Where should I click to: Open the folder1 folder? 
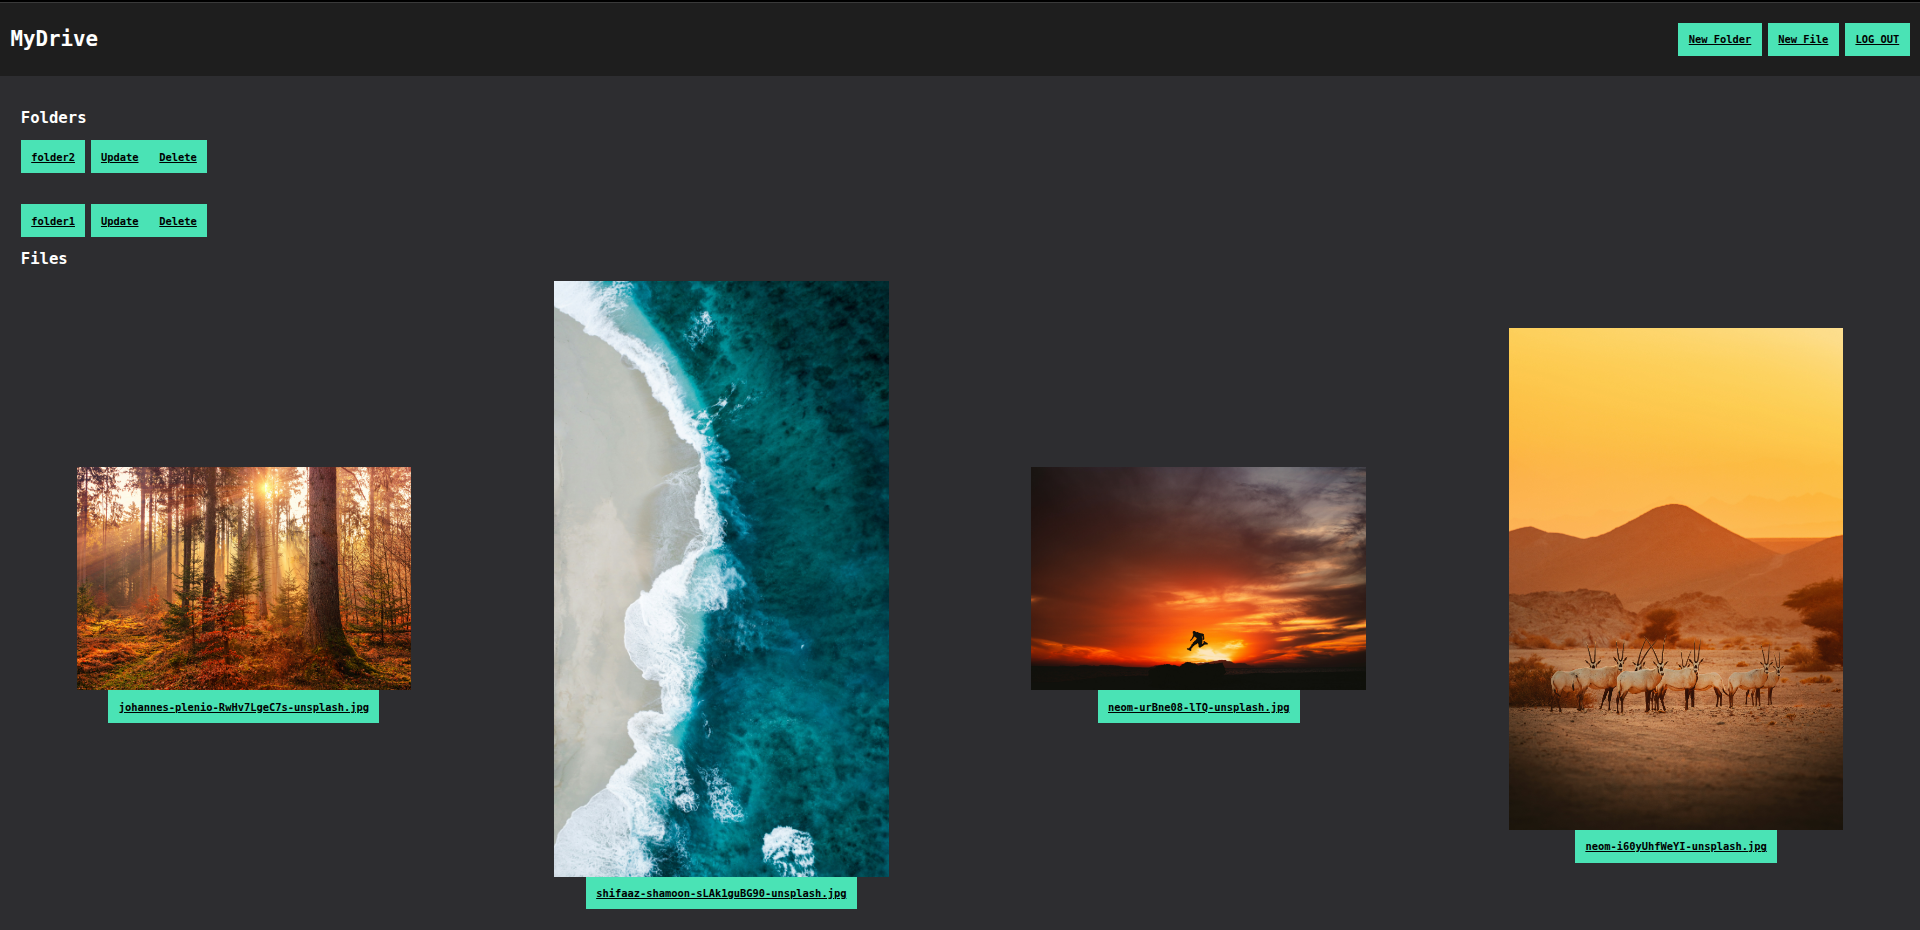point(53,221)
